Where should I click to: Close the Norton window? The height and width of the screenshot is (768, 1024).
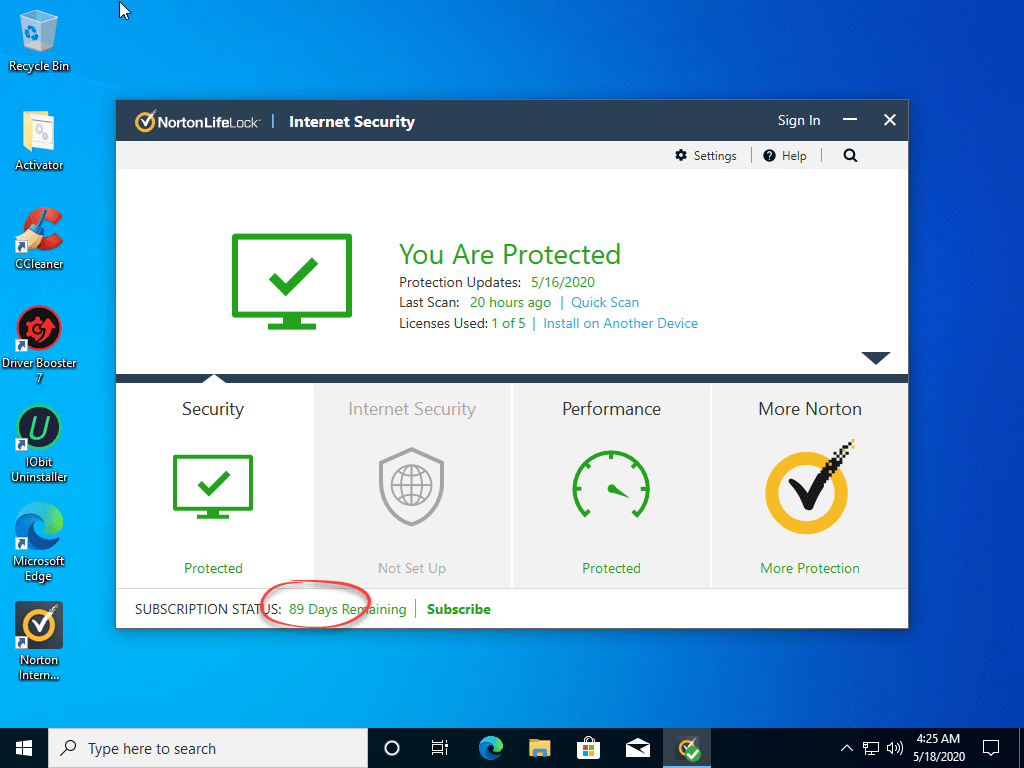click(x=889, y=120)
